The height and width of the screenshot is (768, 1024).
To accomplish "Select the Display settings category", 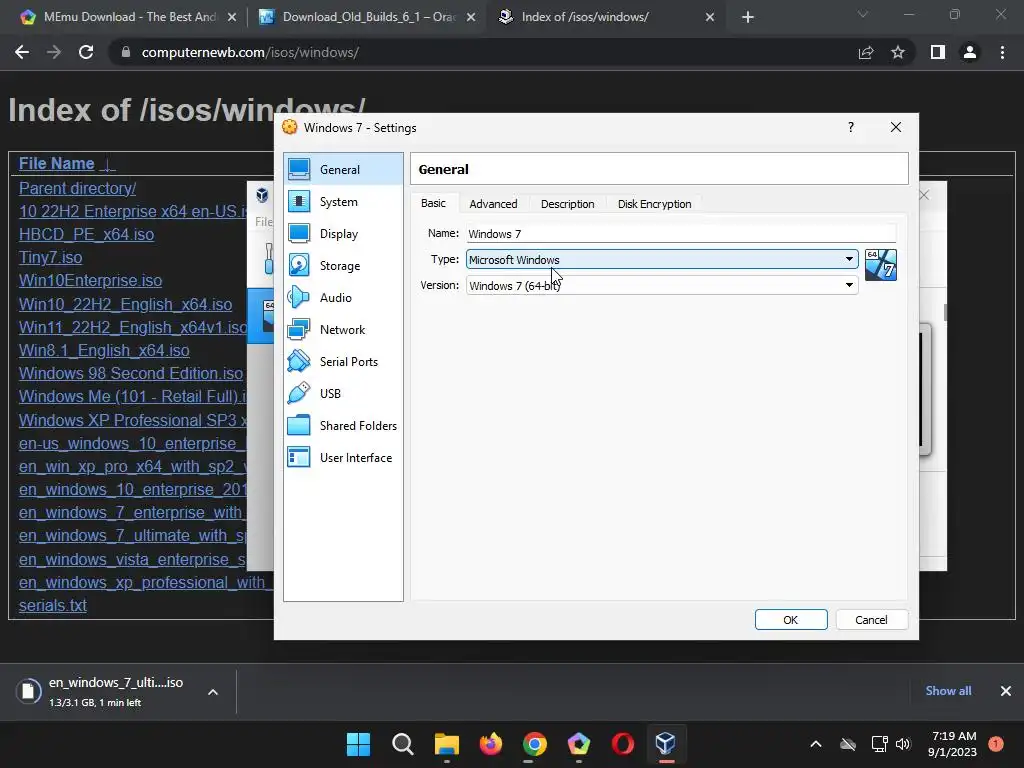I will (x=343, y=234).
